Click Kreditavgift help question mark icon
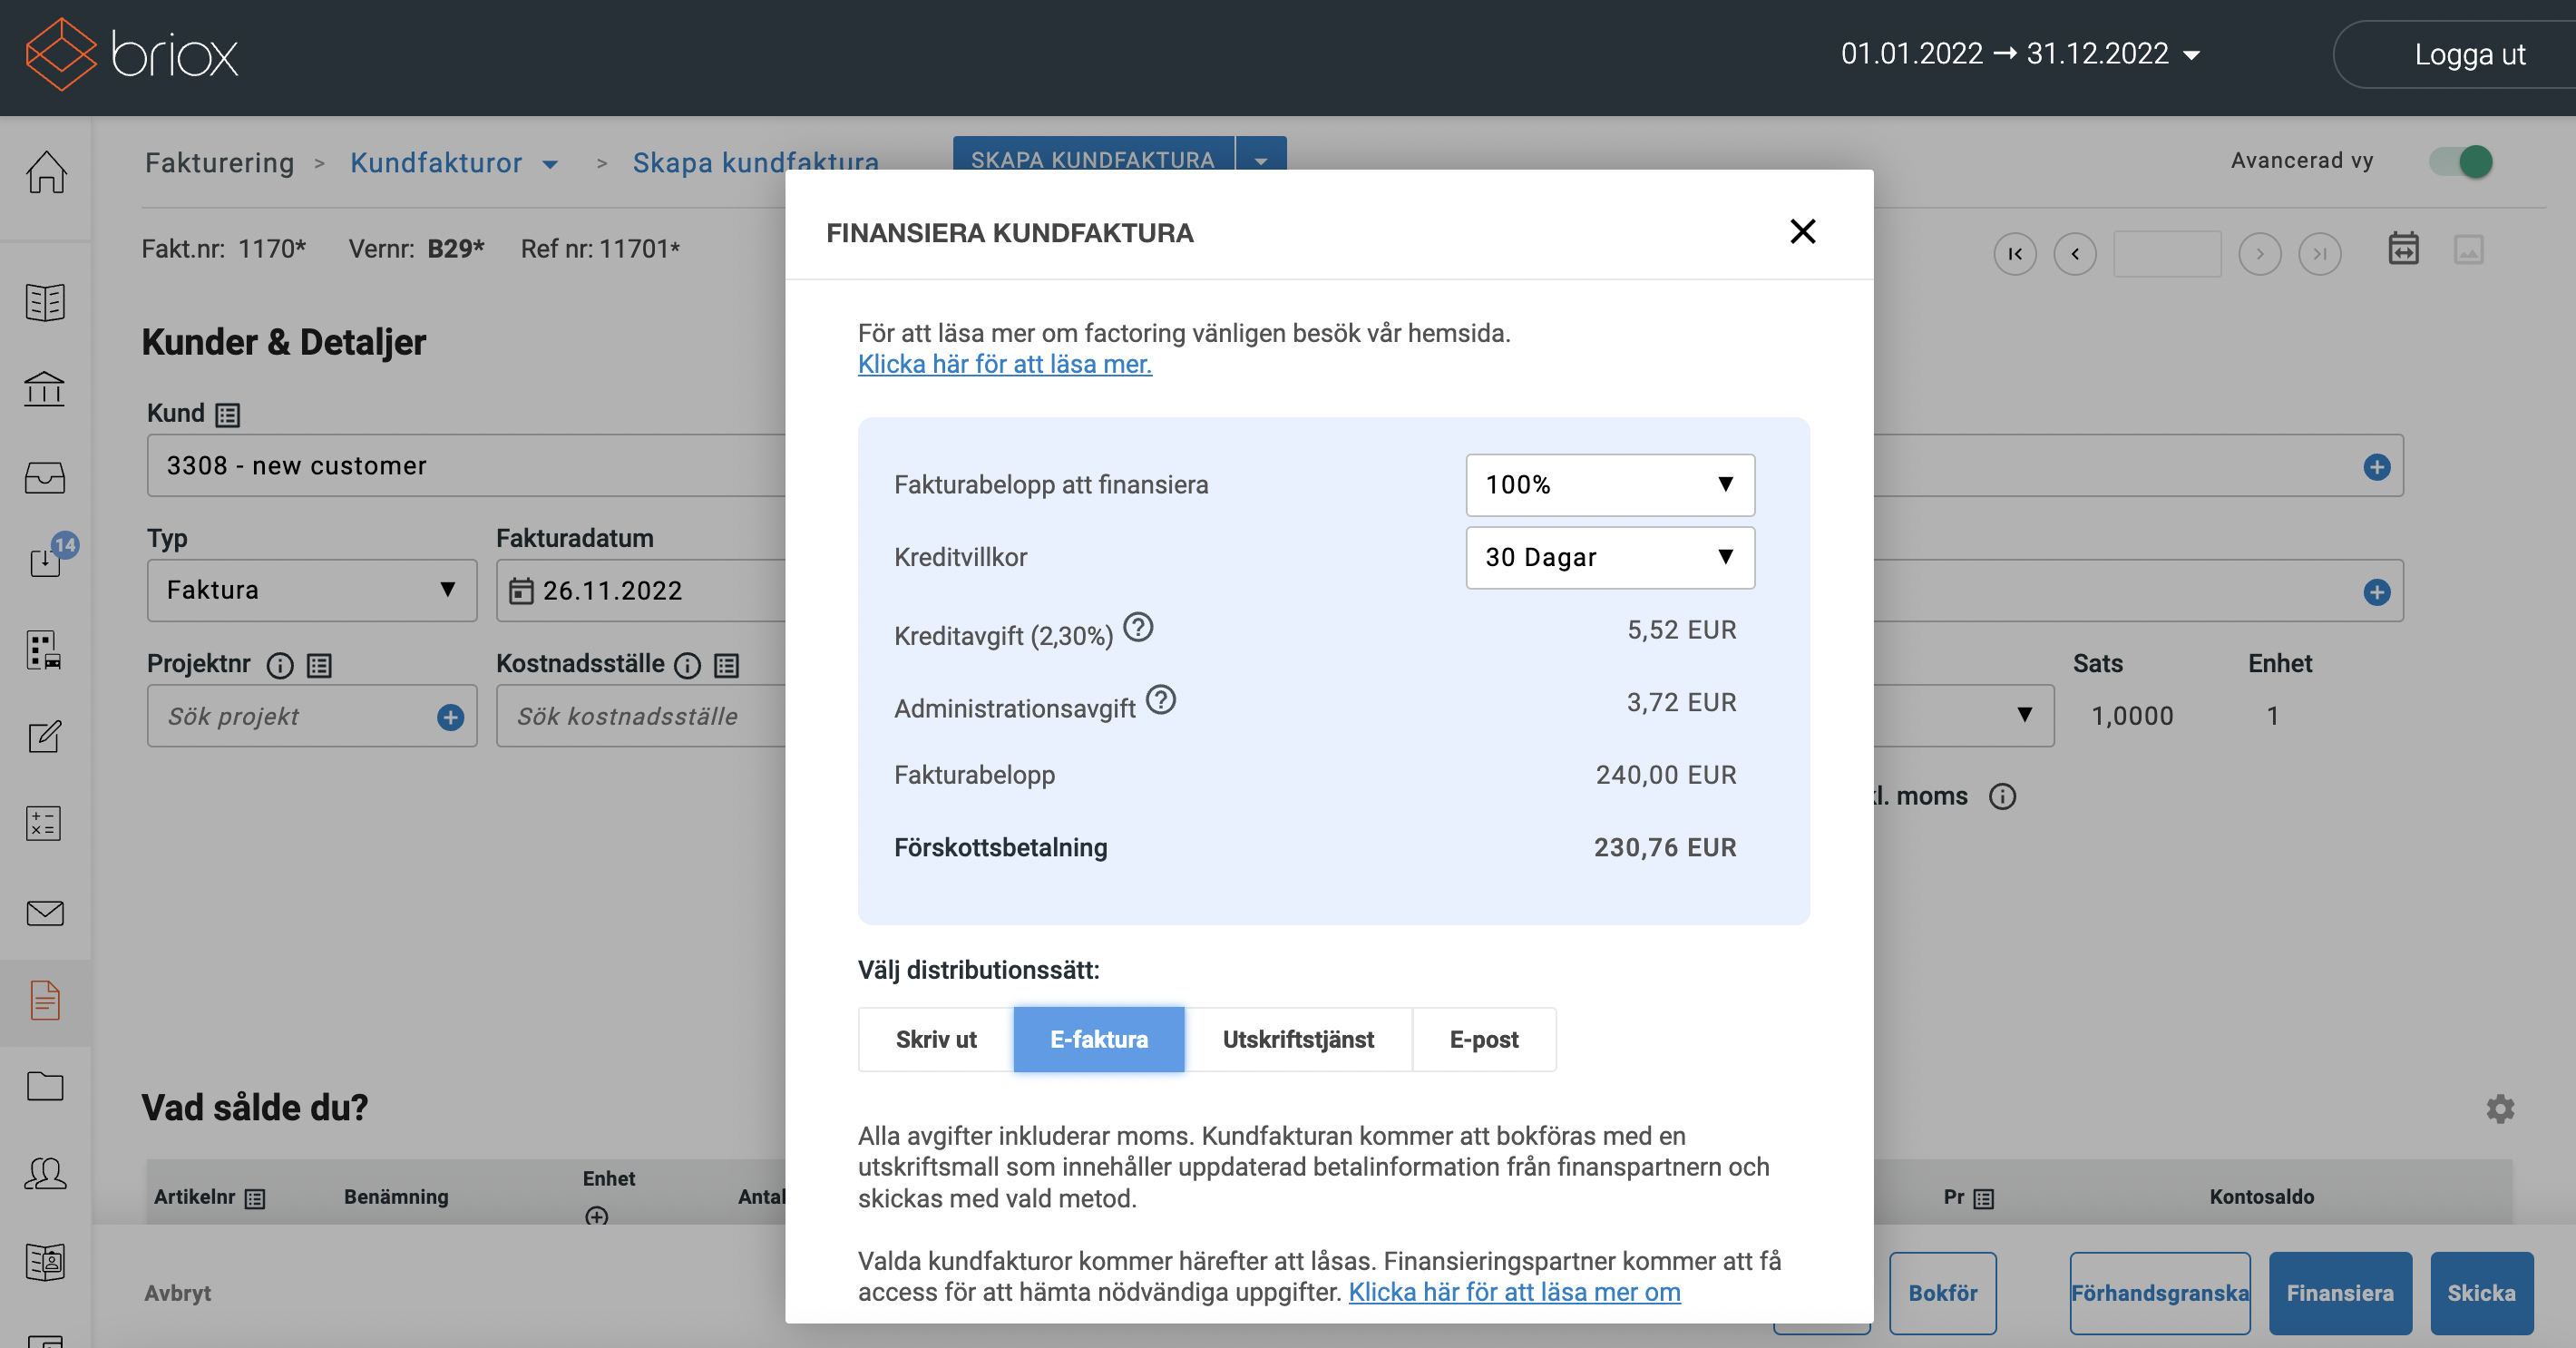The height and width of the screenshot is (1348, 2576). pos(1138,628)
